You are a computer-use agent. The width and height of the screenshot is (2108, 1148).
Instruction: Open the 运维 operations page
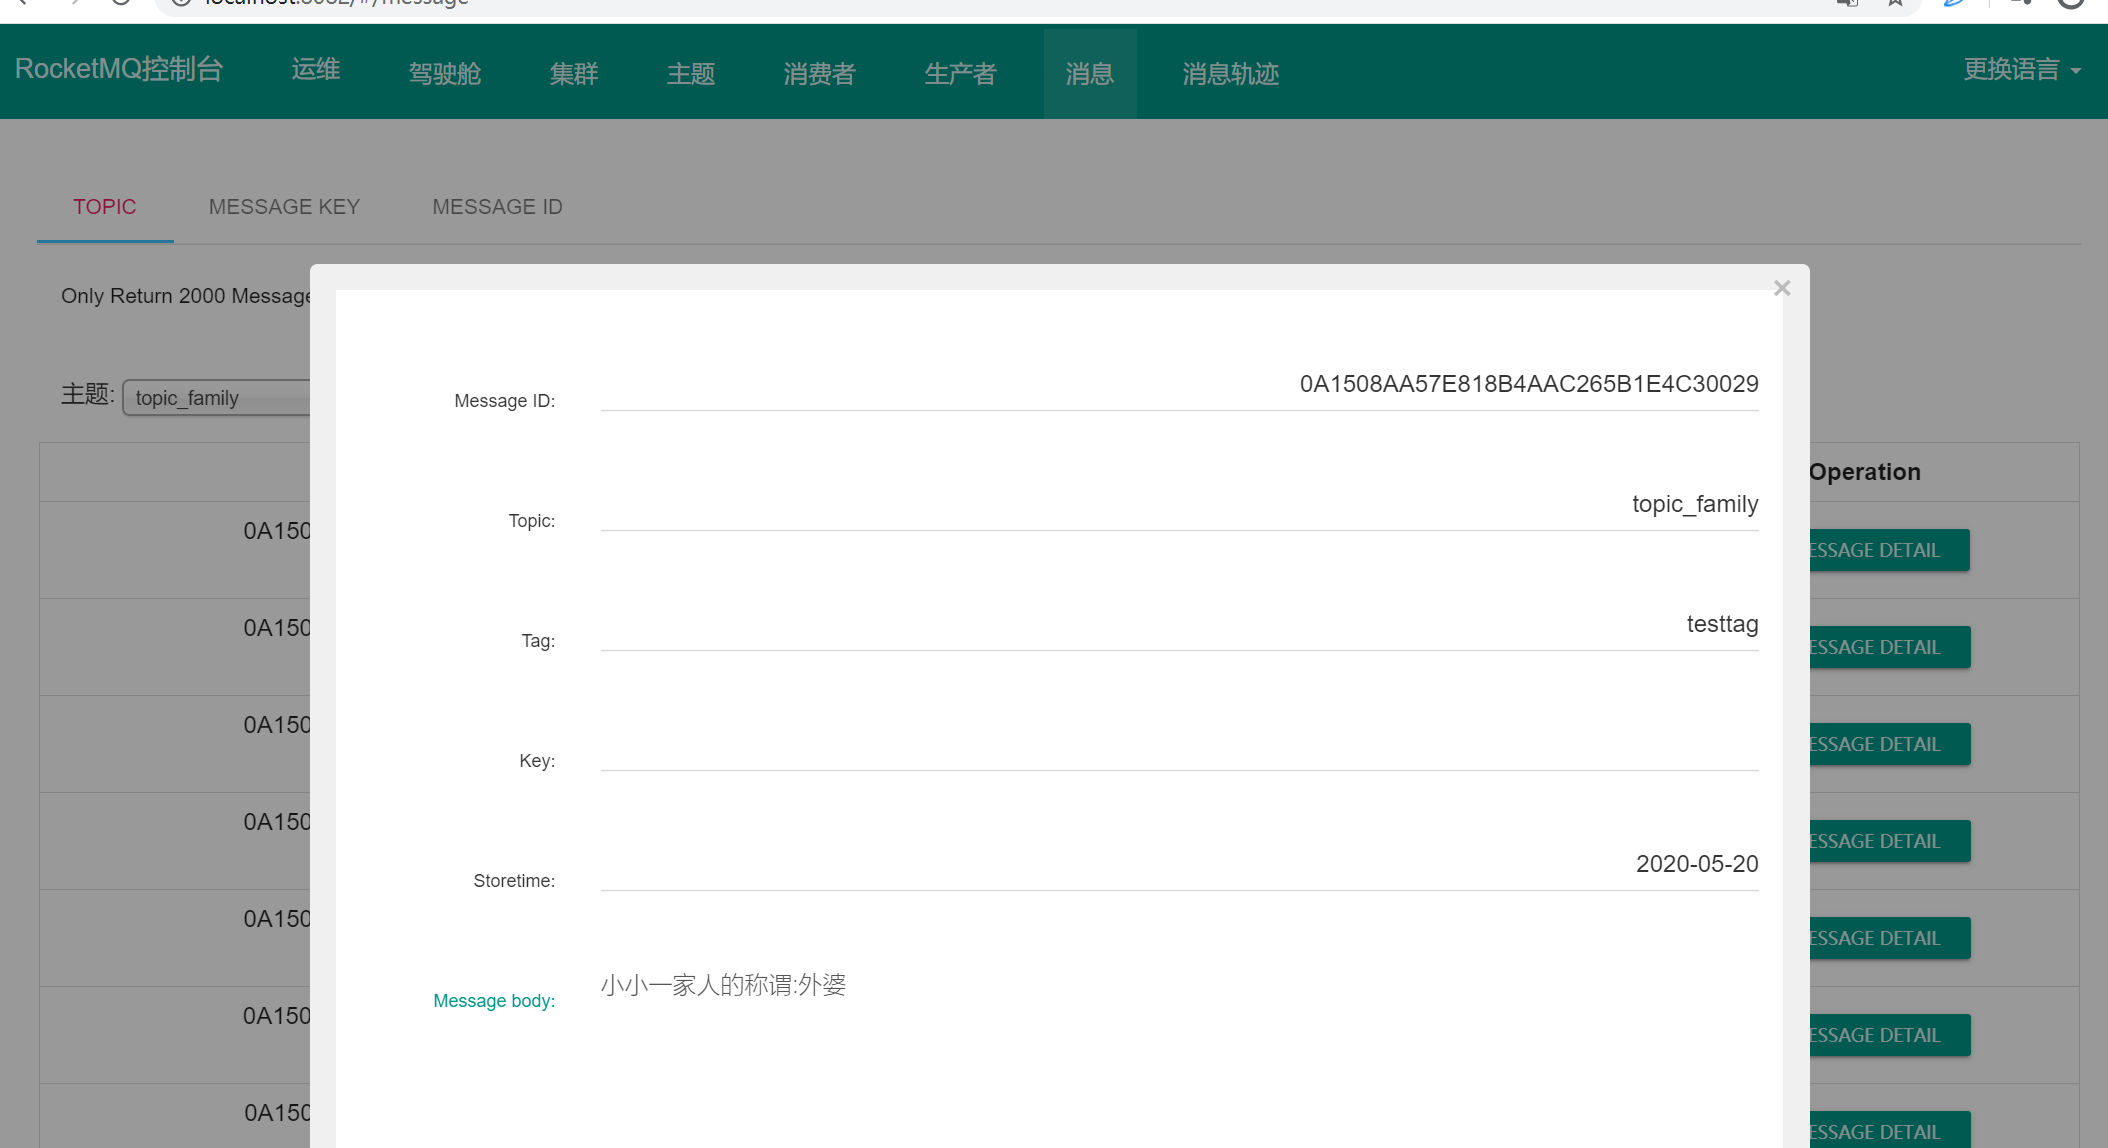click(x=315, y=69)
